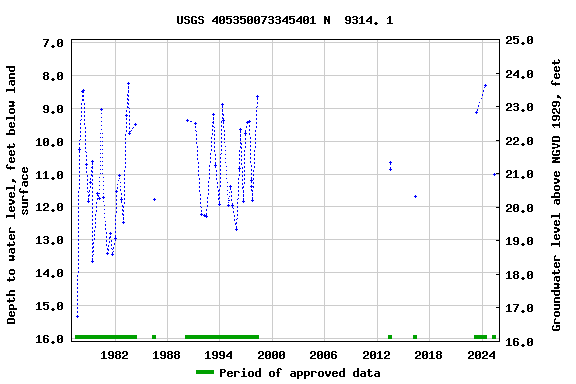Click the 16.0 left axis depth label
The width and height of the screenshot is (576, 384).
[50, 339]
